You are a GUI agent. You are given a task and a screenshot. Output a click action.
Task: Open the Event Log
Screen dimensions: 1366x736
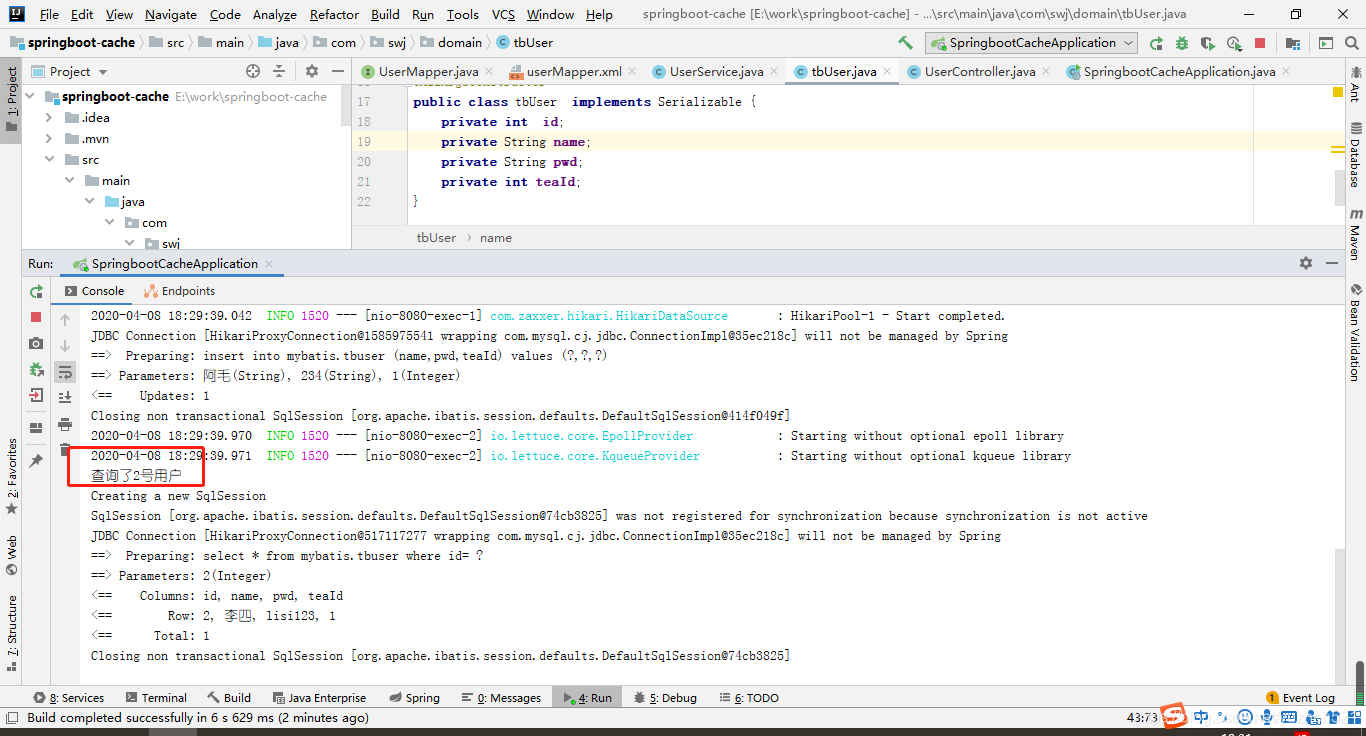1300,698
